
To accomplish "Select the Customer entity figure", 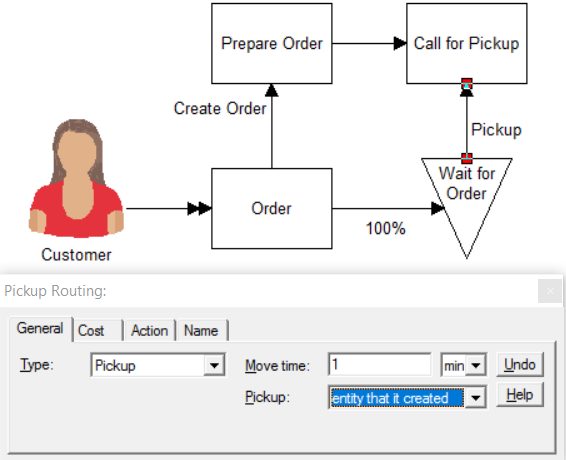I will (x=77, y=178).
